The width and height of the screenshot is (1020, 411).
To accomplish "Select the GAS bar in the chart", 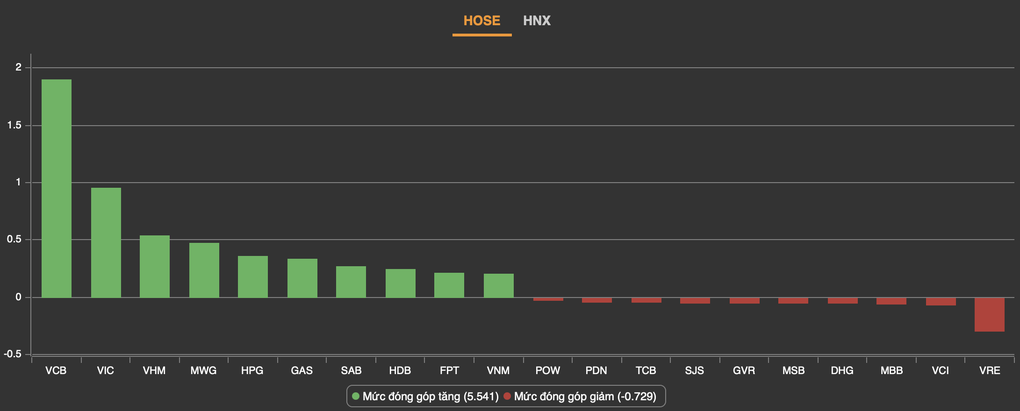I will [x=302, y=278].
